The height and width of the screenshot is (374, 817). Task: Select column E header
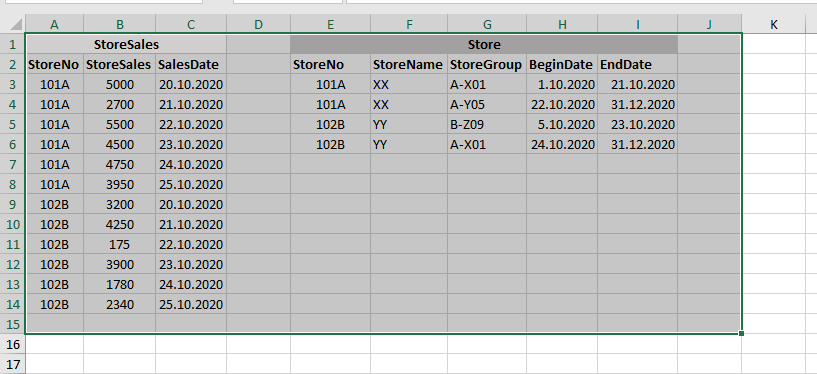(x=330, y=24)
